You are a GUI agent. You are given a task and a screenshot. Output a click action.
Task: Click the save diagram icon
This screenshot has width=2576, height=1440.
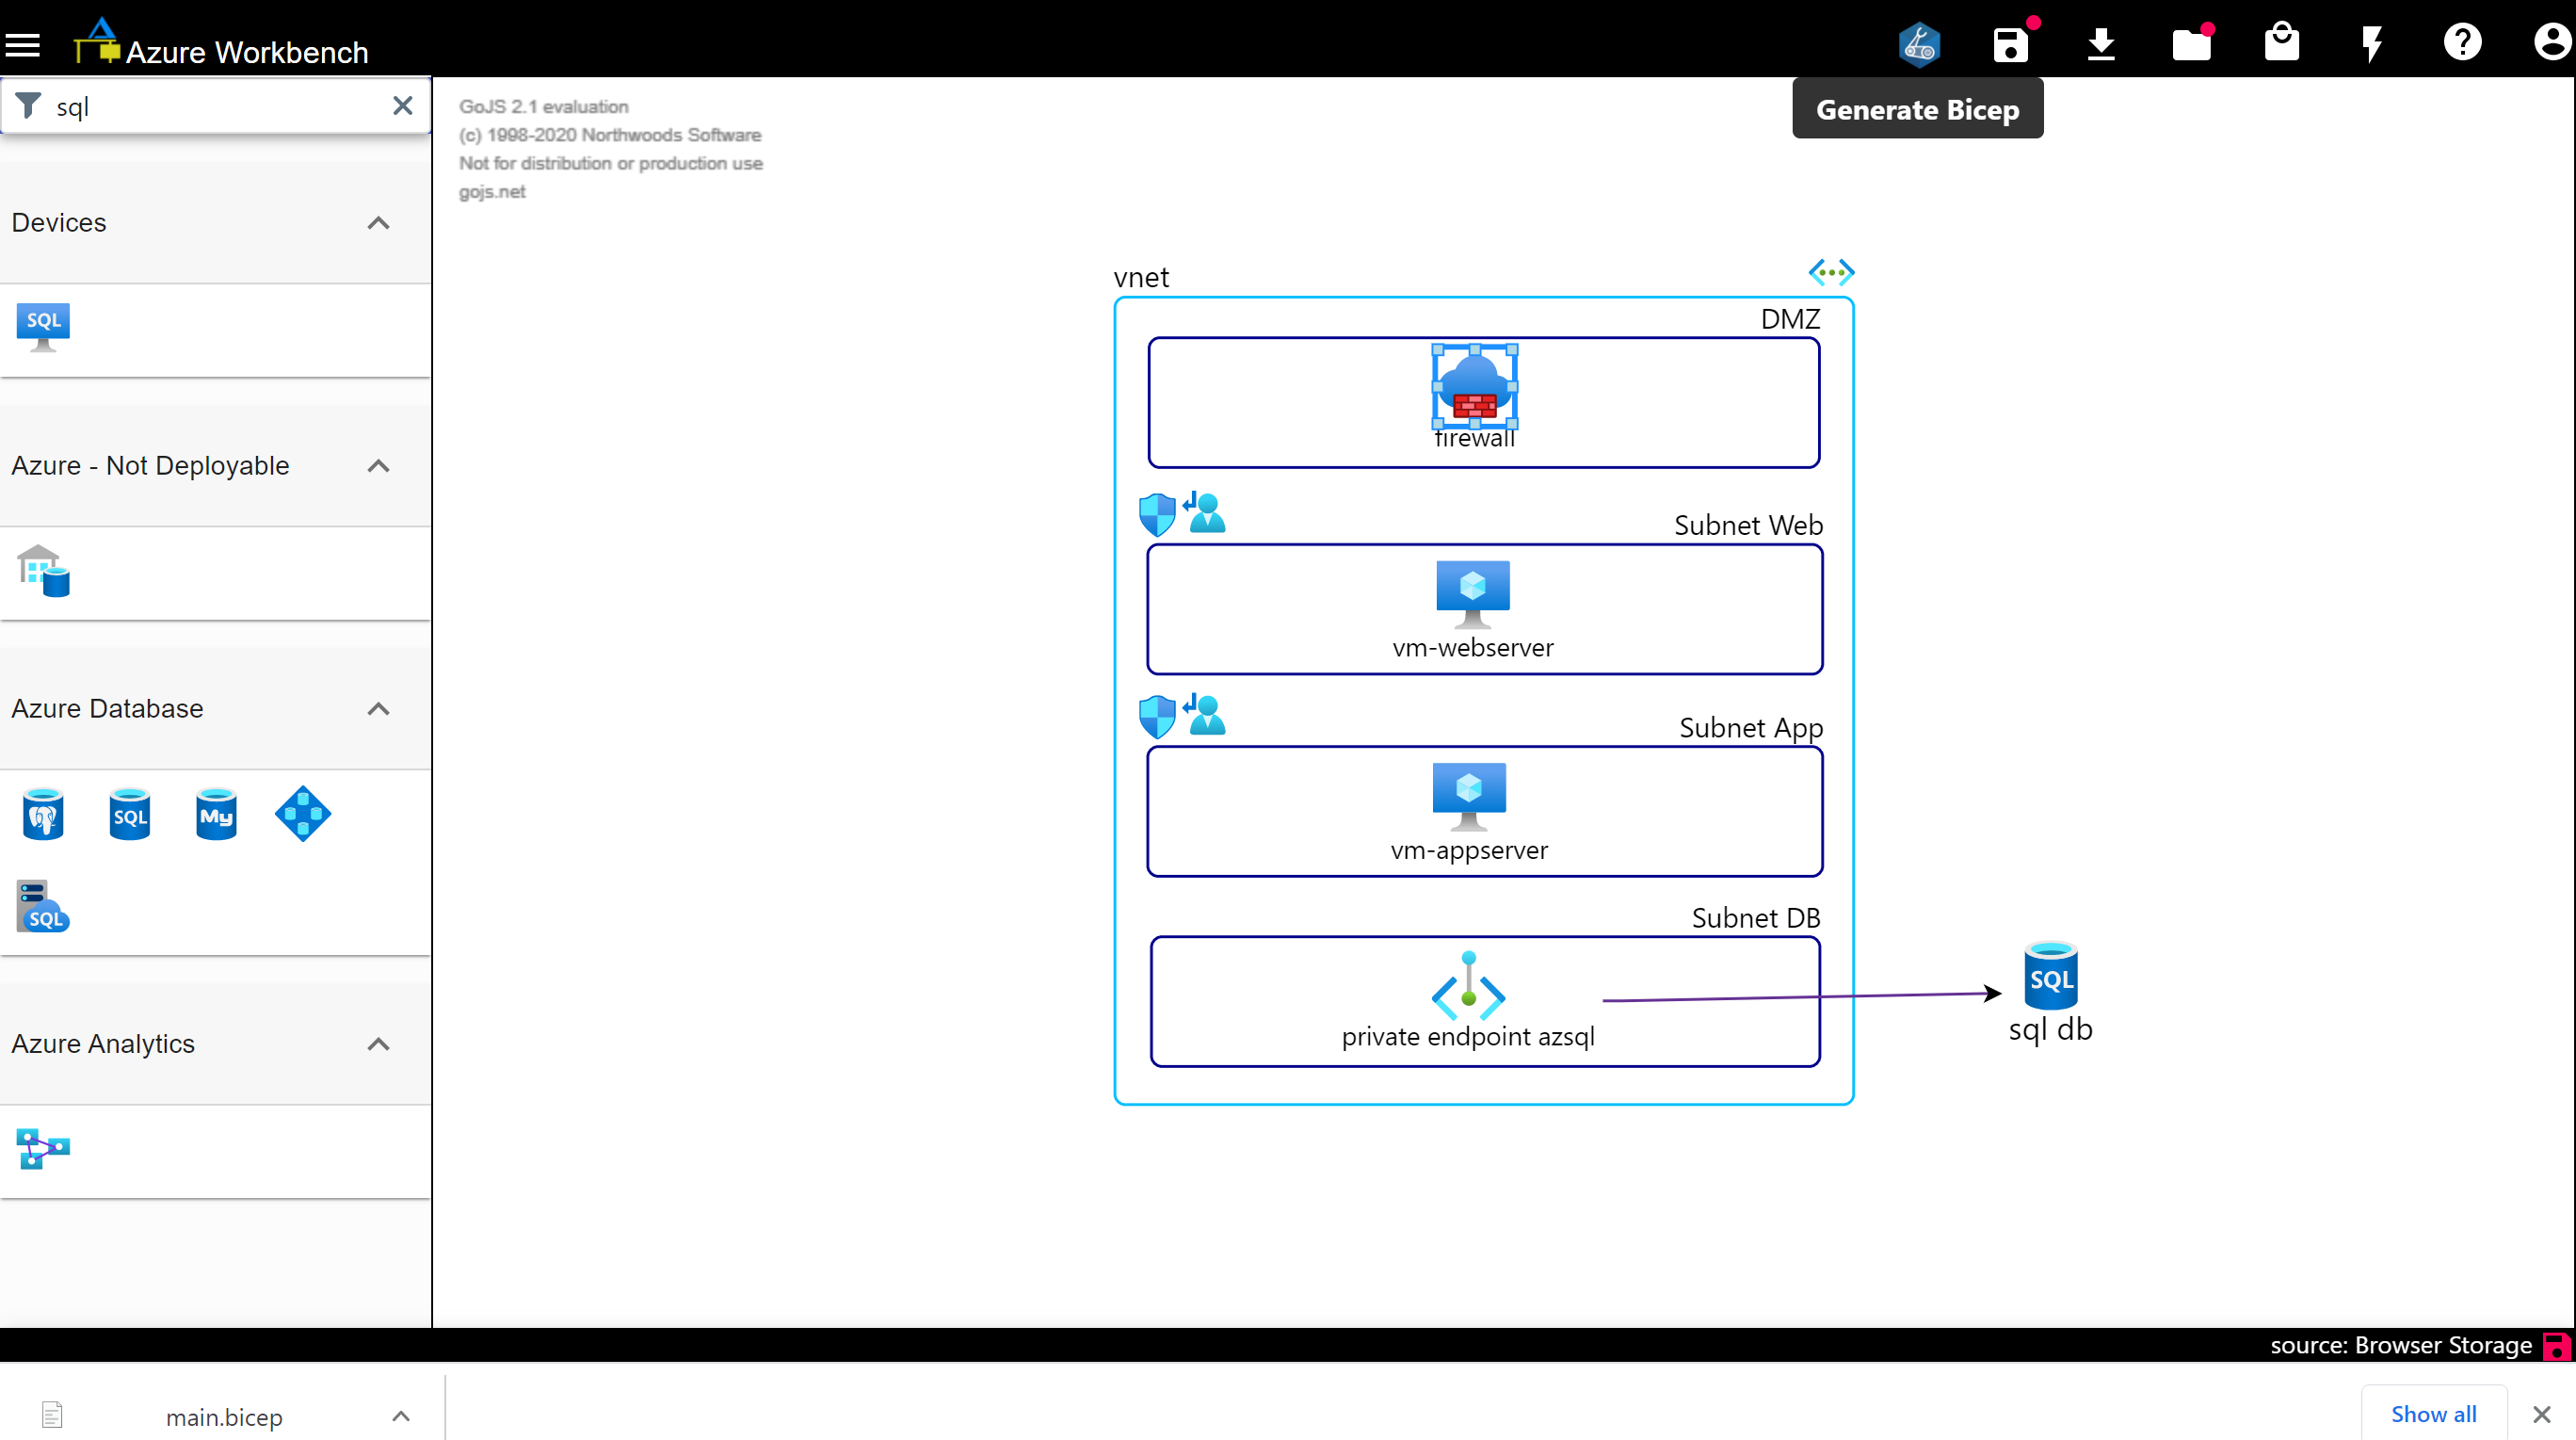pyautogui.click(x=2010, y=44)
